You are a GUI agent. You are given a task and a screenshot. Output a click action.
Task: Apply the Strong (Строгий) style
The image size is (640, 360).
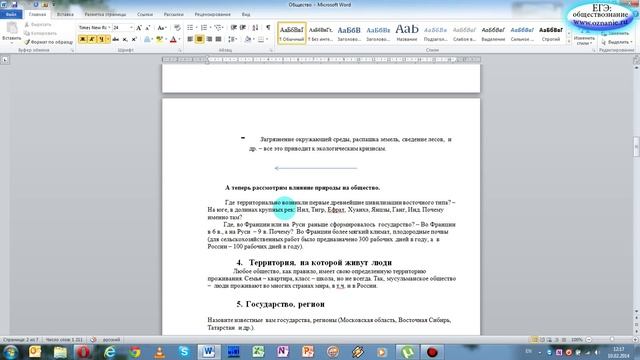pos(551,33)
